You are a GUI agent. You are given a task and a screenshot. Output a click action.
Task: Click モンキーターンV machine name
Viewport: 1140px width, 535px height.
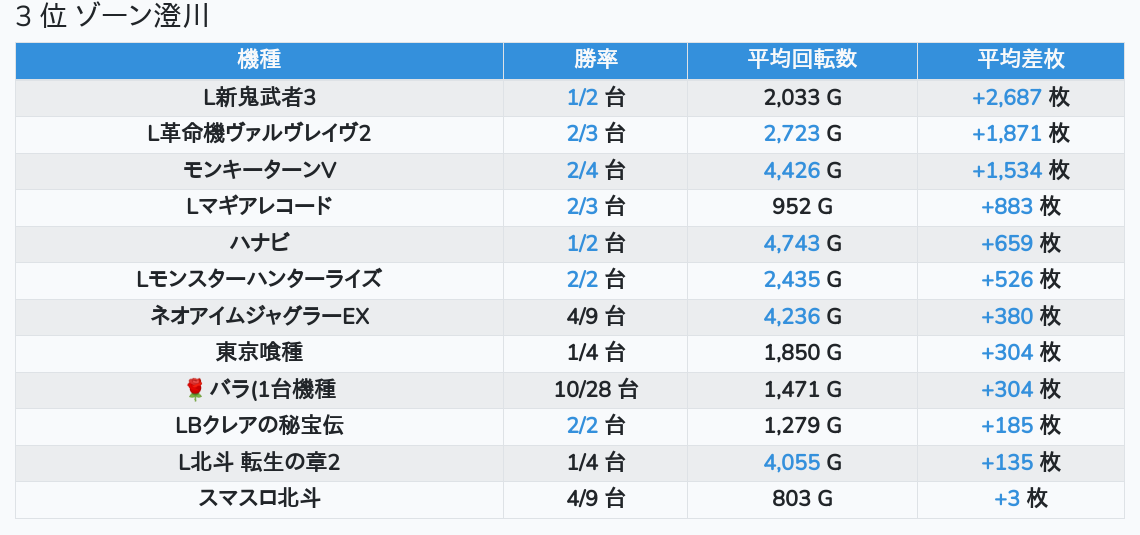259,171
